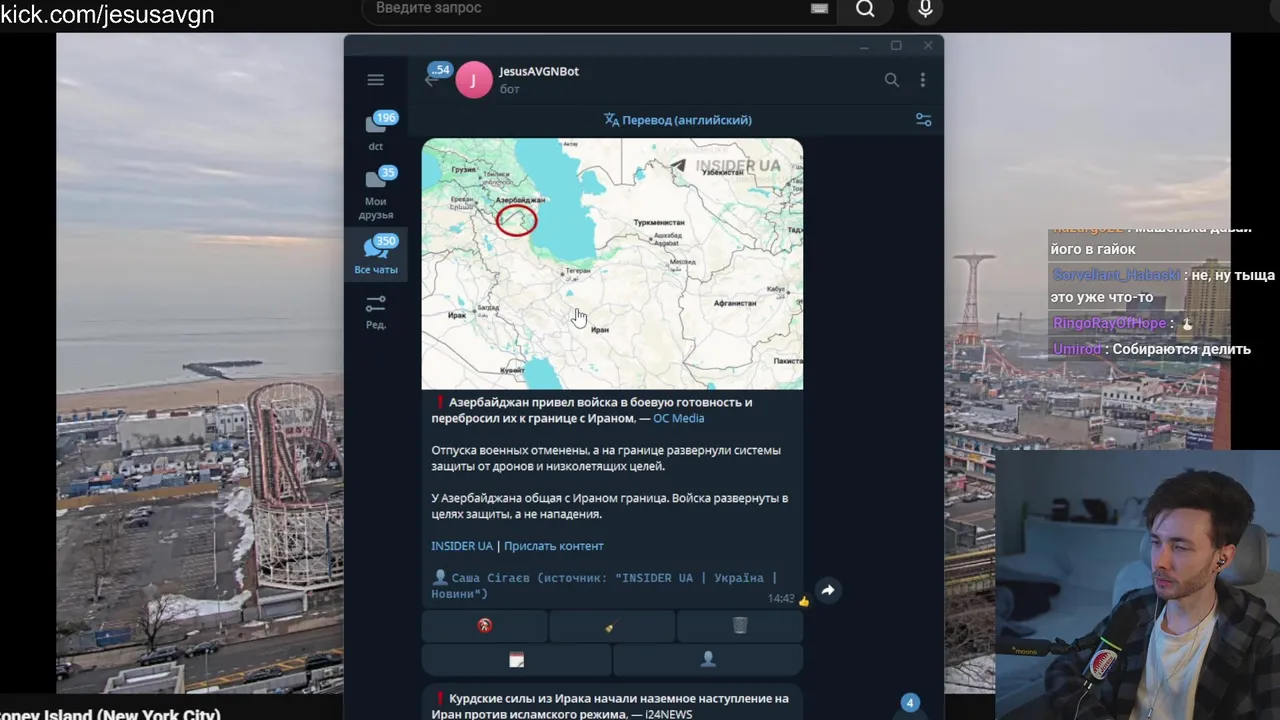Open the Прислать контент link

(553, 546)
